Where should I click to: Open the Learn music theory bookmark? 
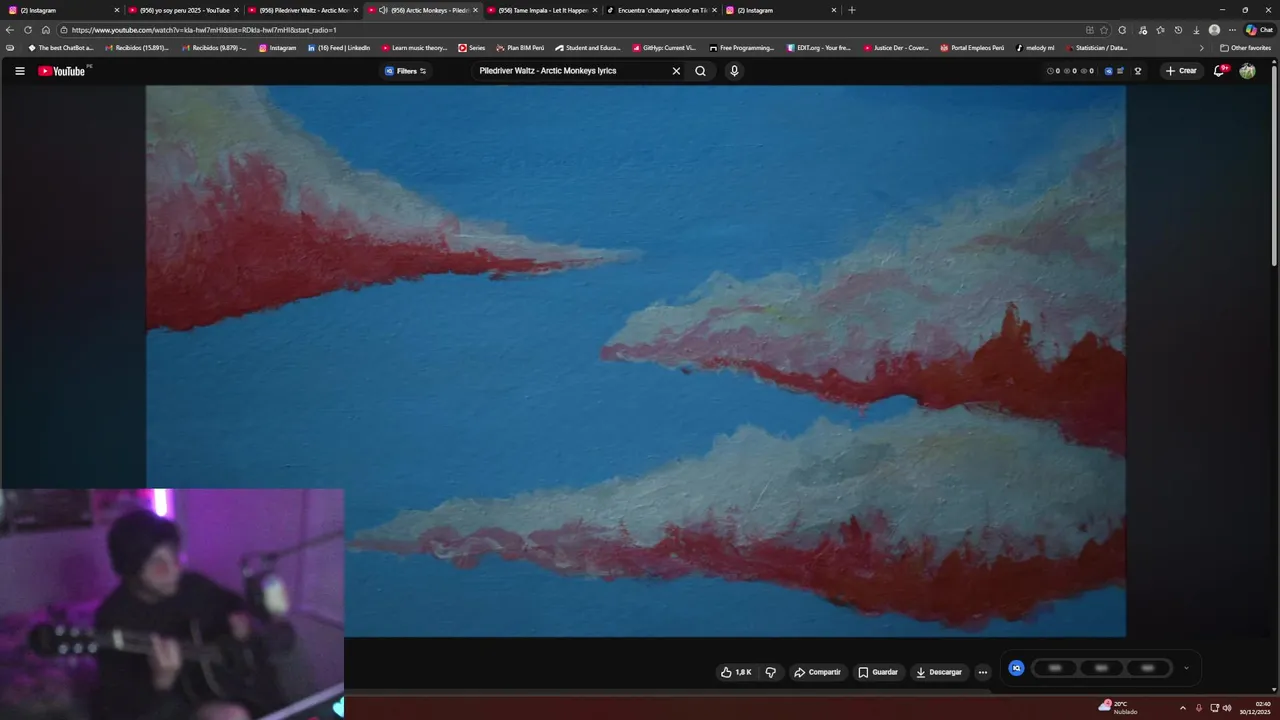414,48
